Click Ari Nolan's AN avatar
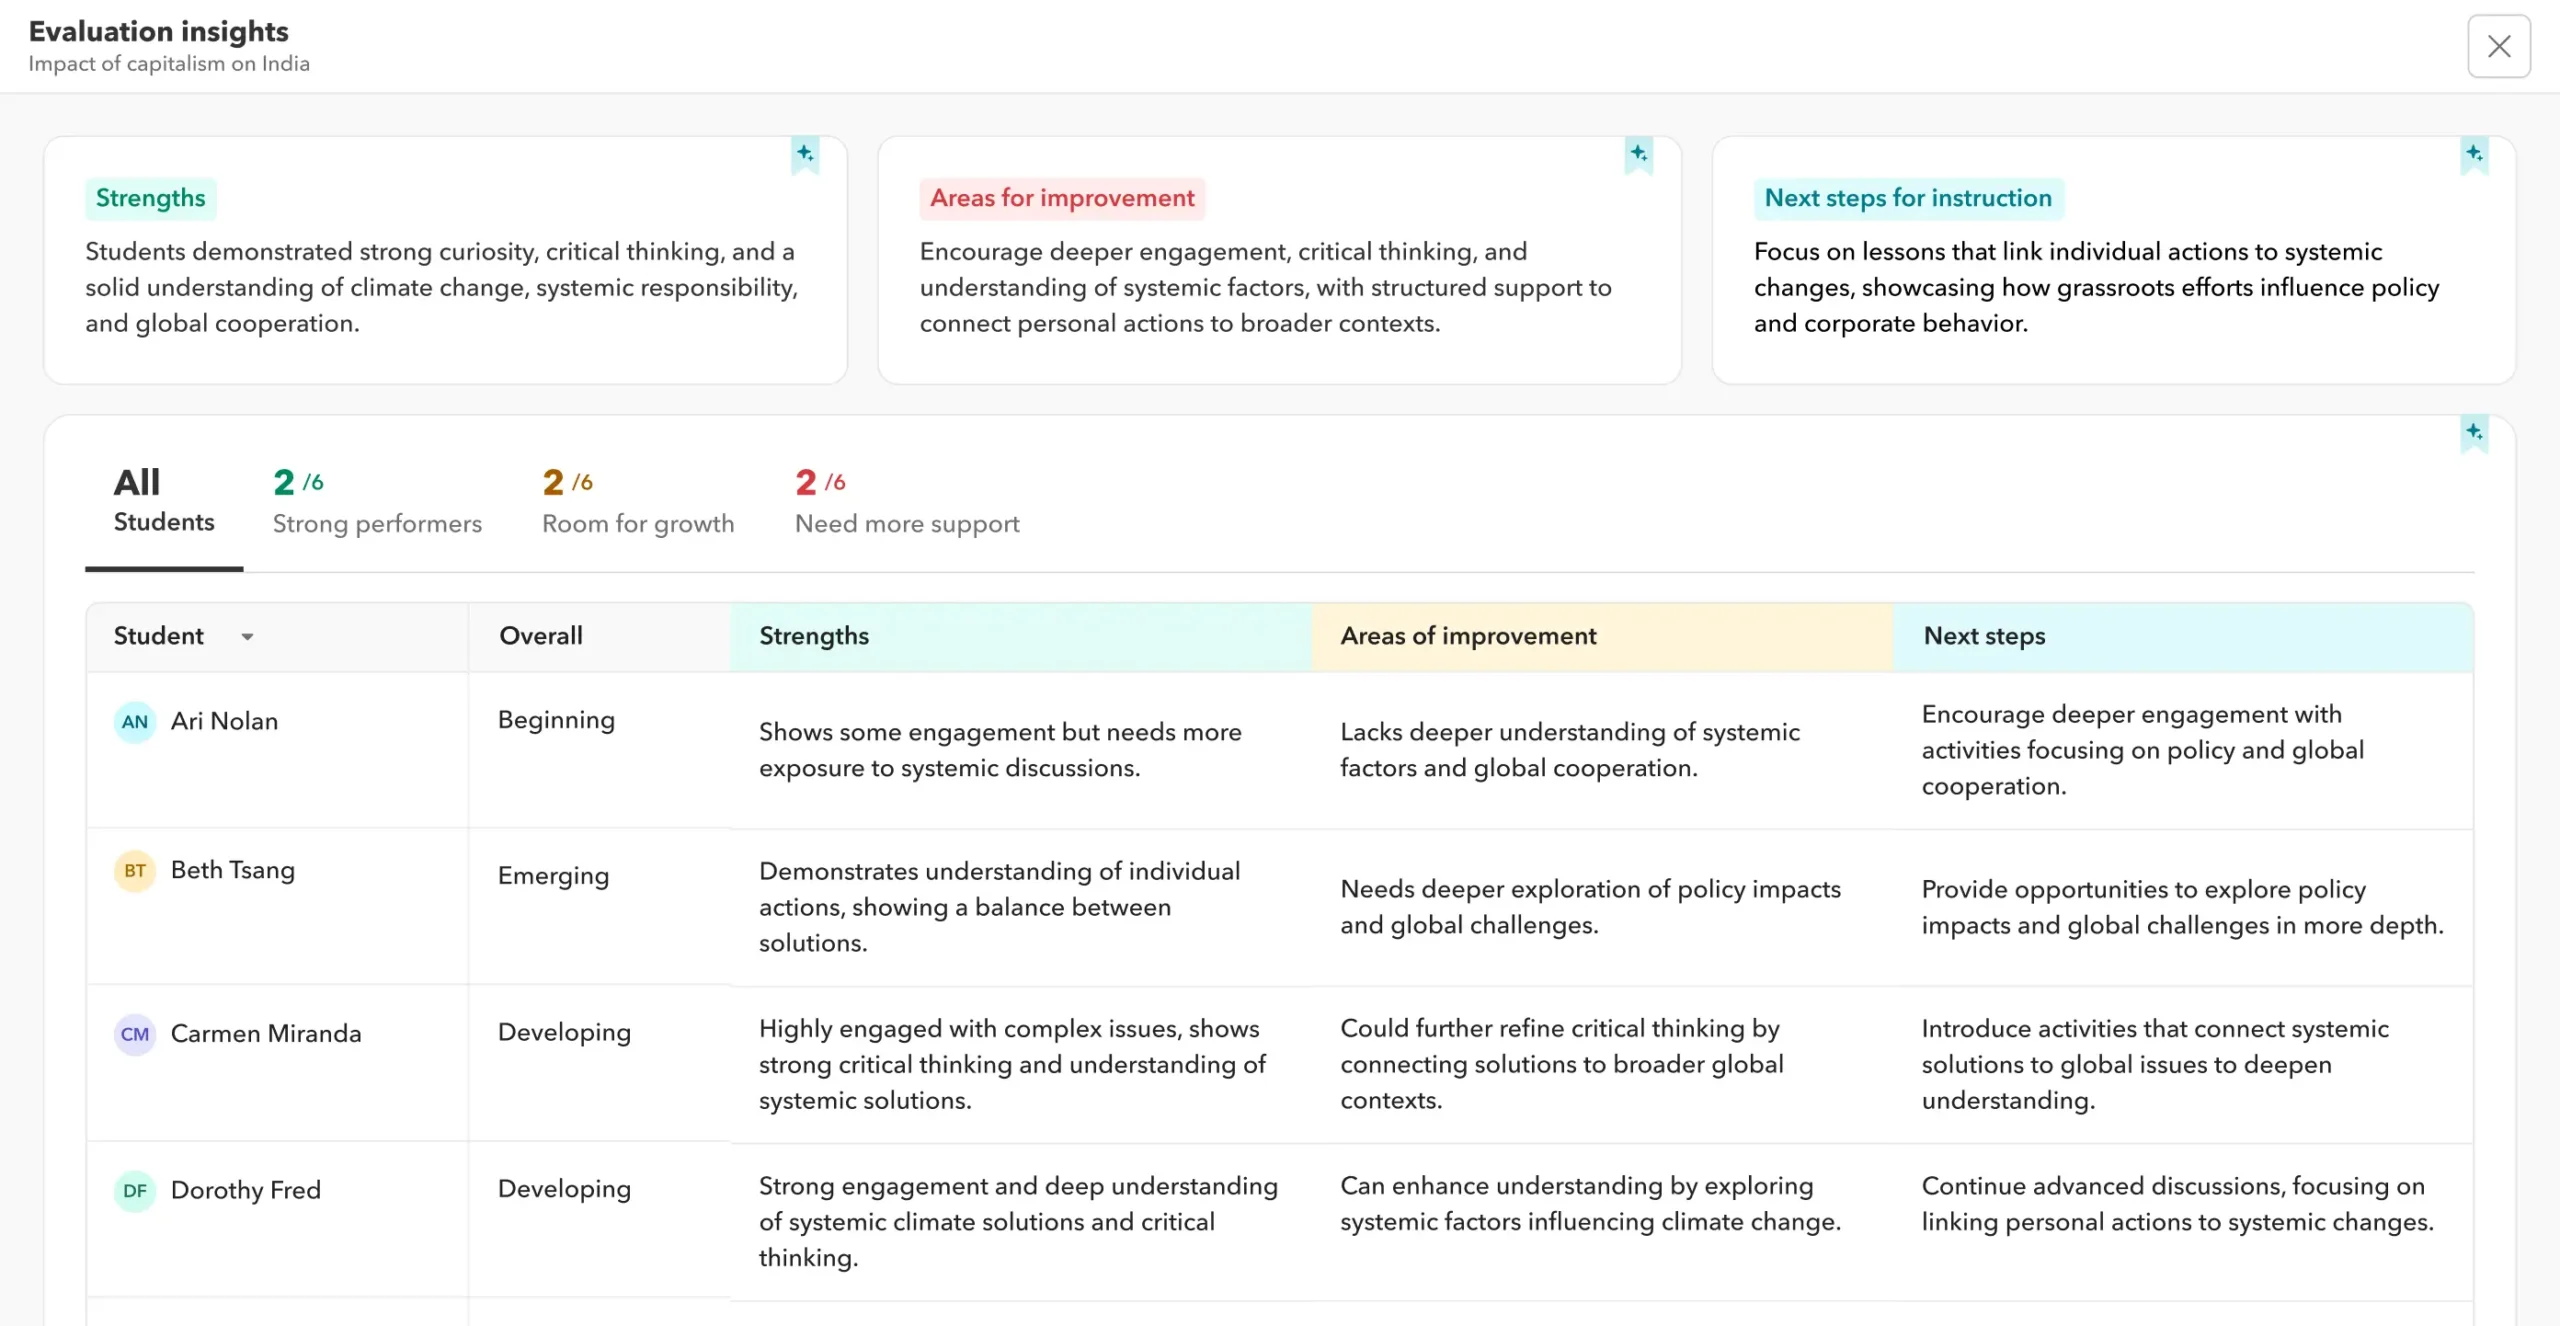Viewport: 2560px width, 1326px height. [x=134, y=721]
